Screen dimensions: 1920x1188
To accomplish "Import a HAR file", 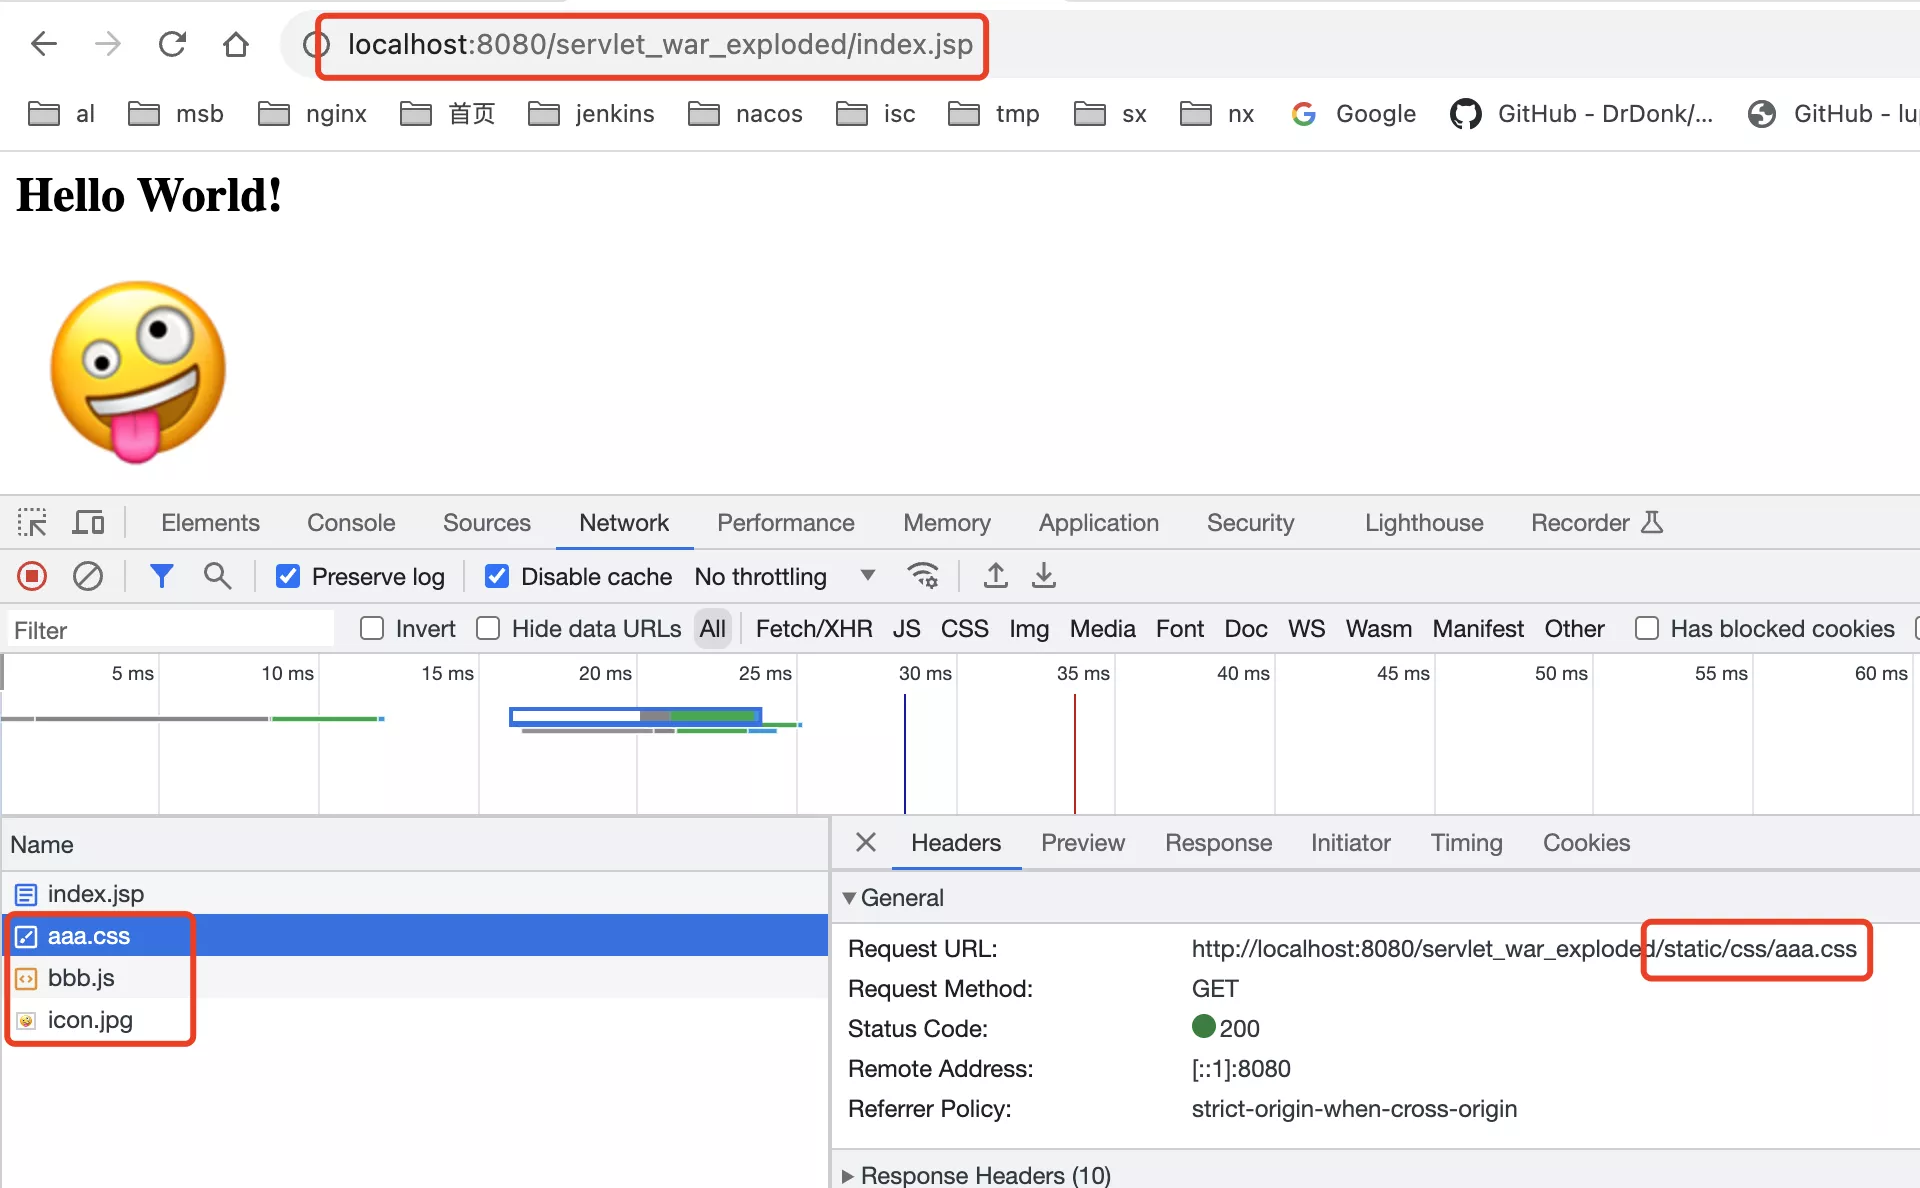I will pyautogui.click(x=995, y=576).
